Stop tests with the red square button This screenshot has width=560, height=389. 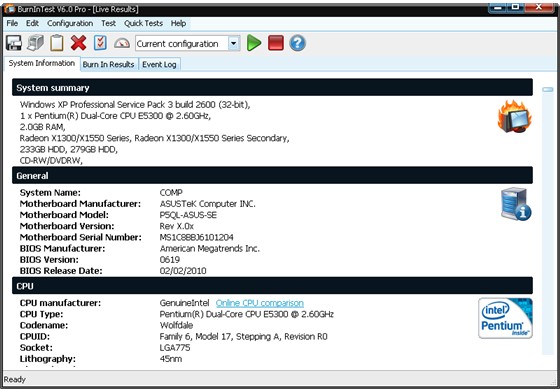(x=276, y=43)
